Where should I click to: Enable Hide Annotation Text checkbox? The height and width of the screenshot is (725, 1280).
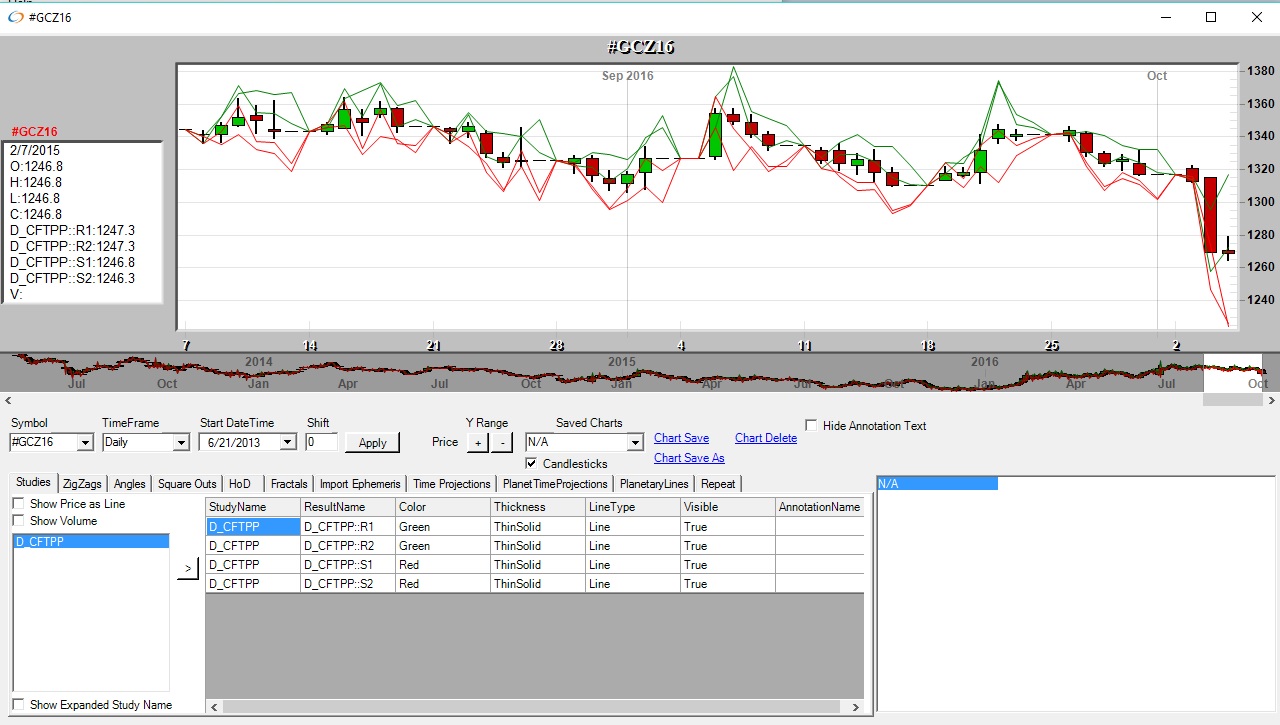click(811, 425)
